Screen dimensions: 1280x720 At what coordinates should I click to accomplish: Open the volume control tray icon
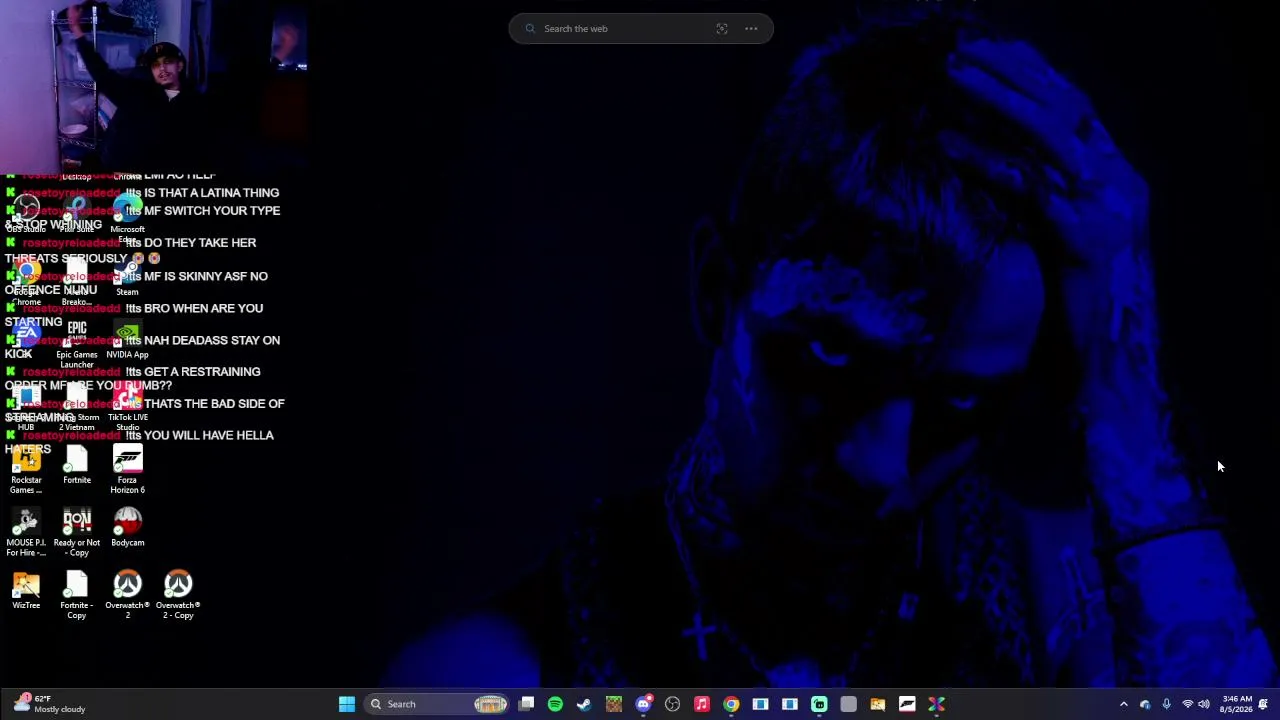click(1203, 704)
